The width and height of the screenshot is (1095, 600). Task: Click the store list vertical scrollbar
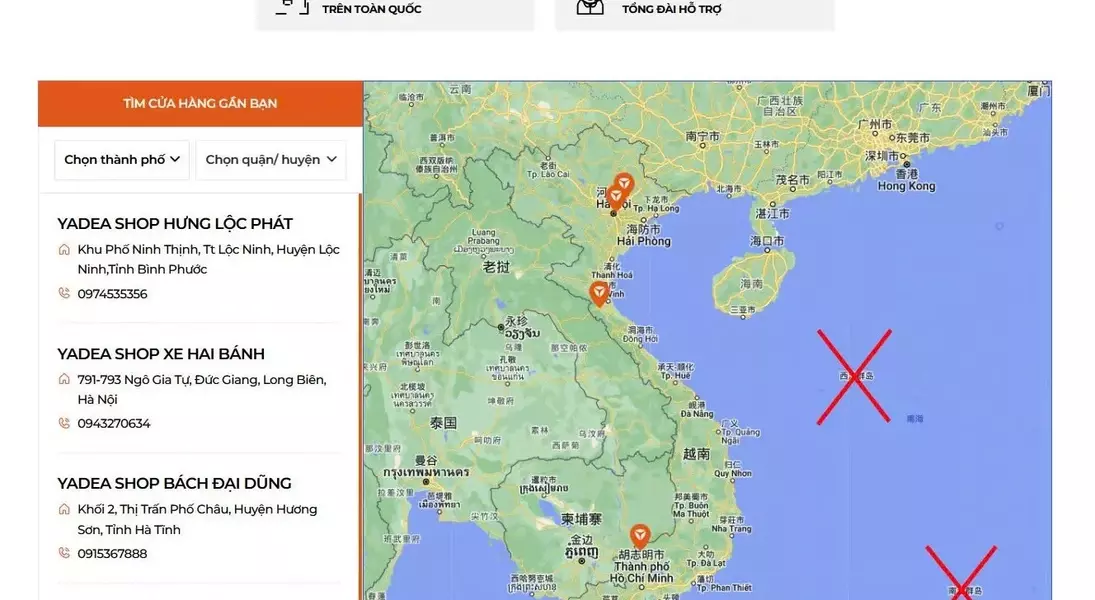click(360, 396)
